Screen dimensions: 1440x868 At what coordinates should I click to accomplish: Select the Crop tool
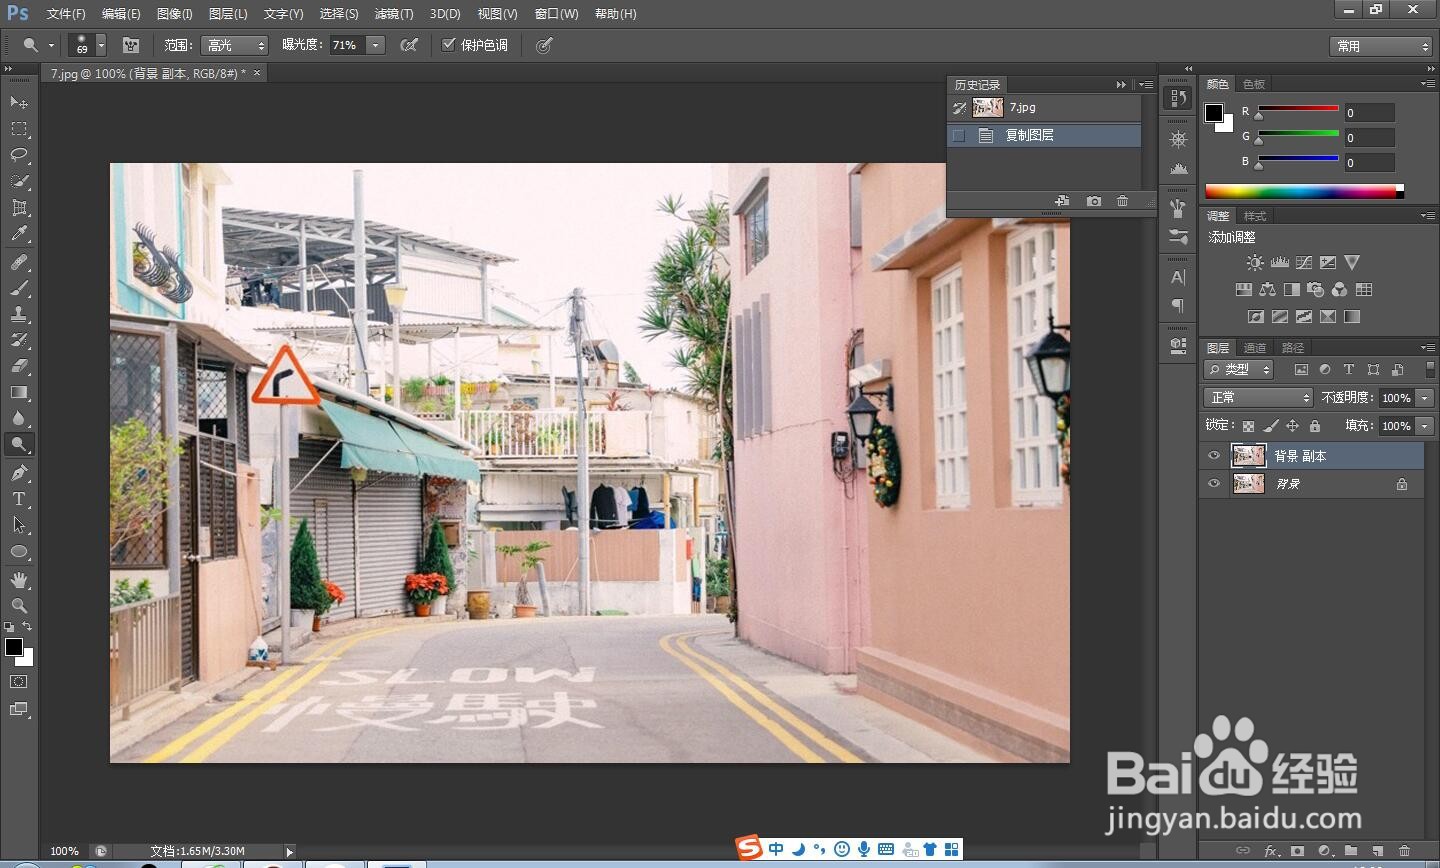point(18,208)
